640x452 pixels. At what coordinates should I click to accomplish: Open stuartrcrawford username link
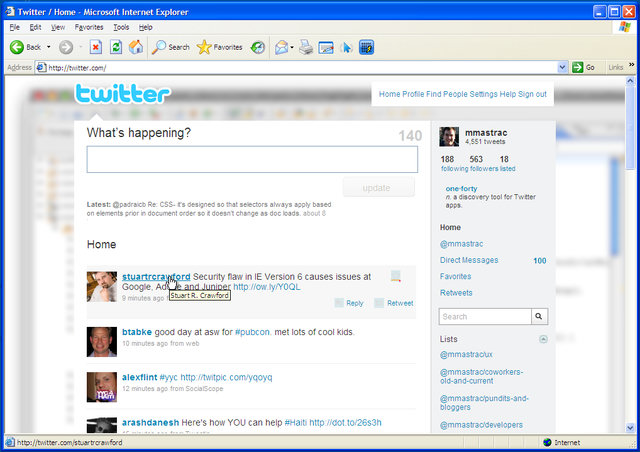tap(156, 276)
